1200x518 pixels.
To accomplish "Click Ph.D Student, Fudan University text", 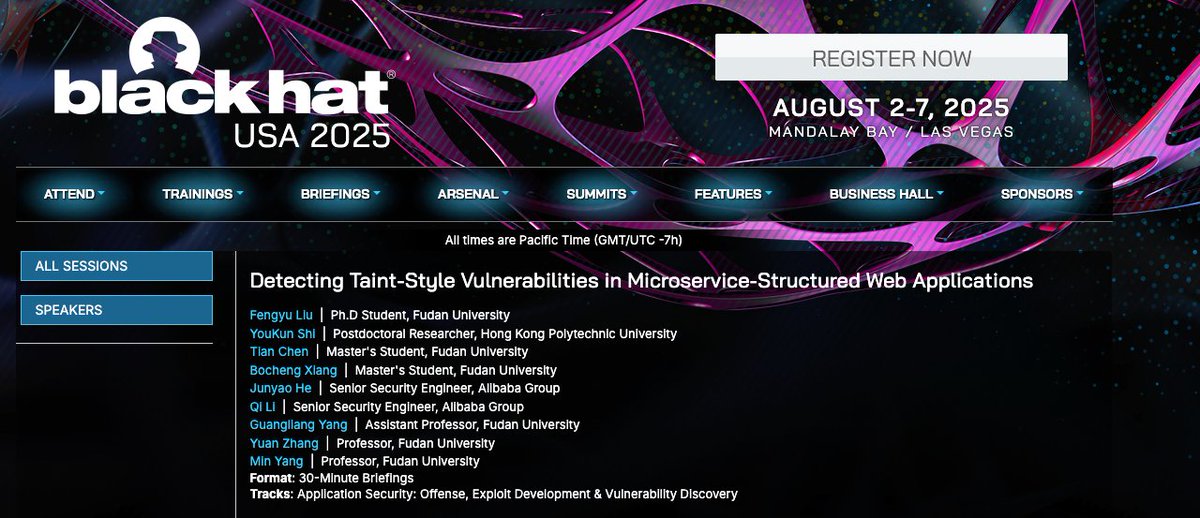I will (x=420, y=315).
